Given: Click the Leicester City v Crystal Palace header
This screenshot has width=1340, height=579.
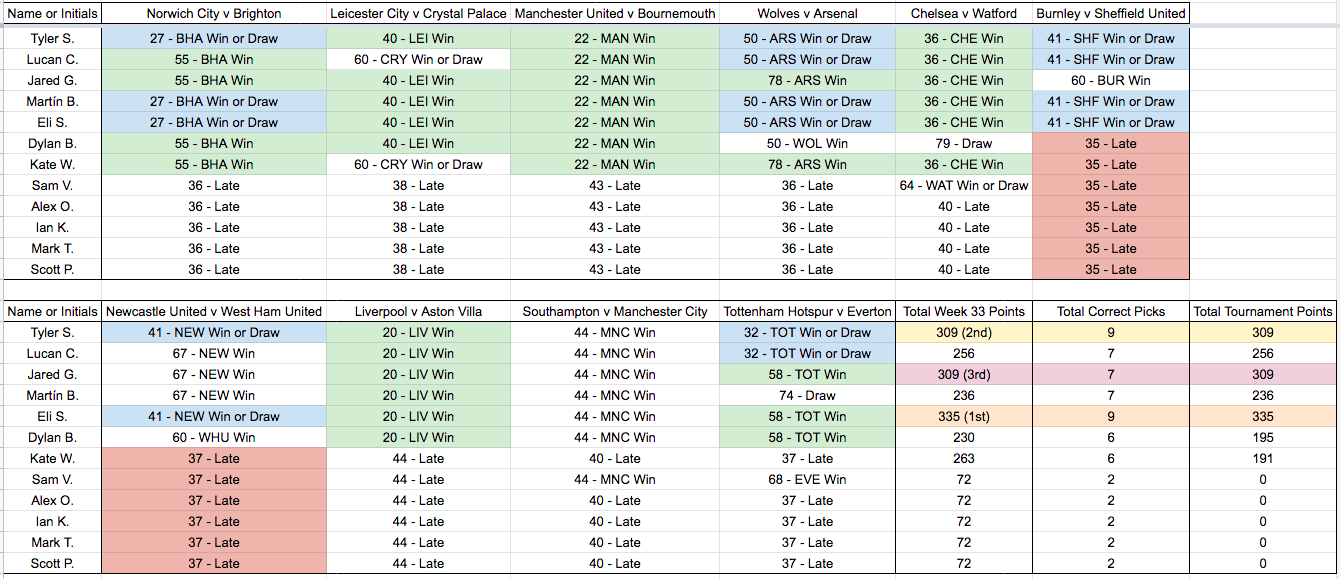Looking at the screenshot, I should click(x=418, y=13).
